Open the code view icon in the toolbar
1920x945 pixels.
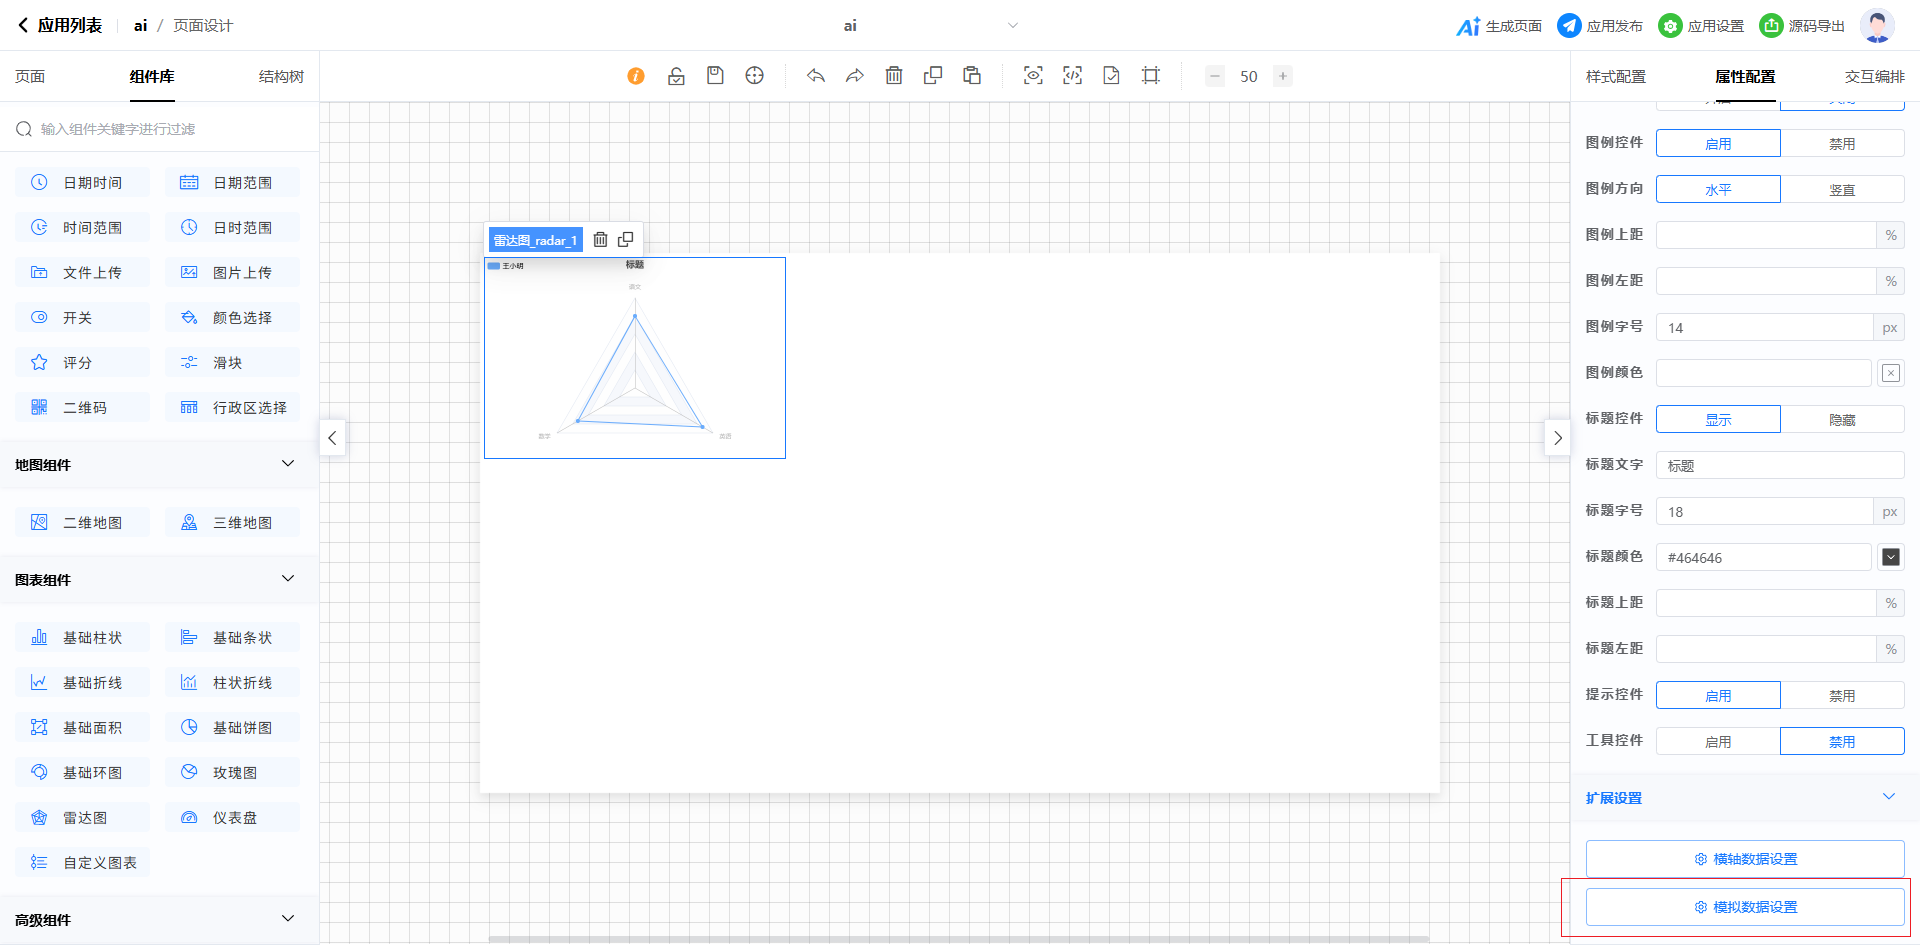click(1072, 76)
